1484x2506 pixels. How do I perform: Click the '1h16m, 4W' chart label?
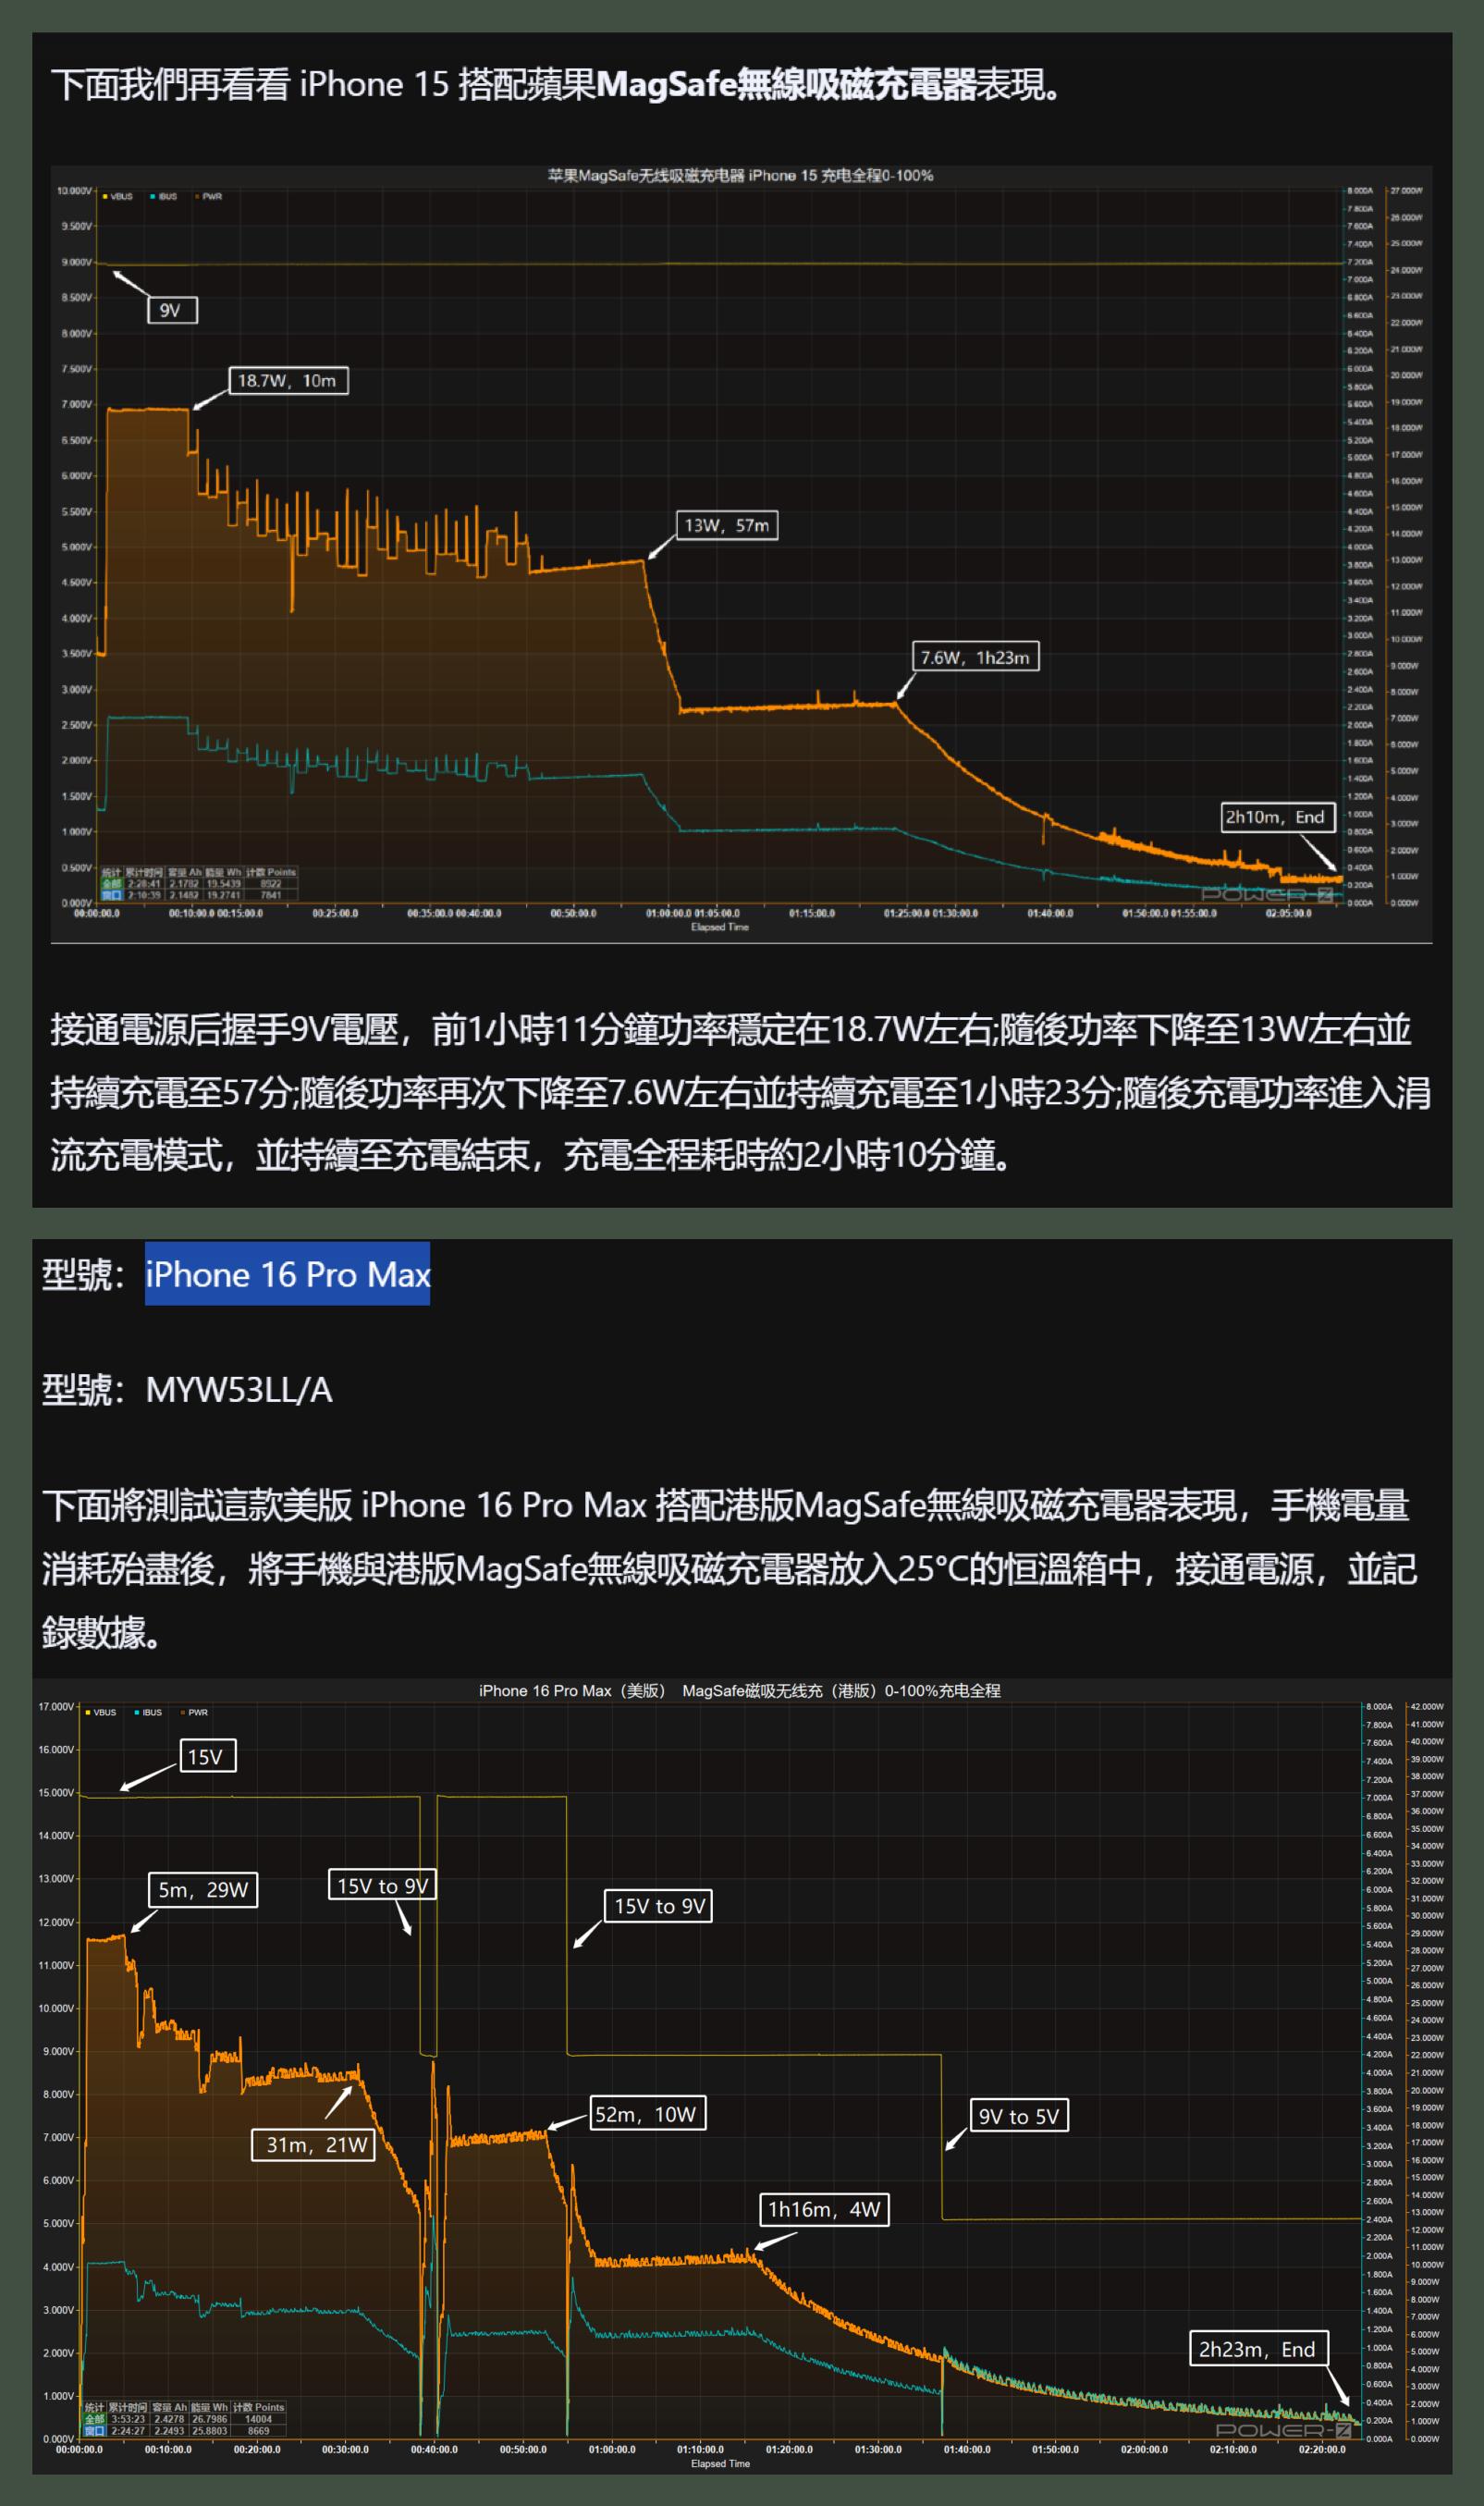(824, 2209)
